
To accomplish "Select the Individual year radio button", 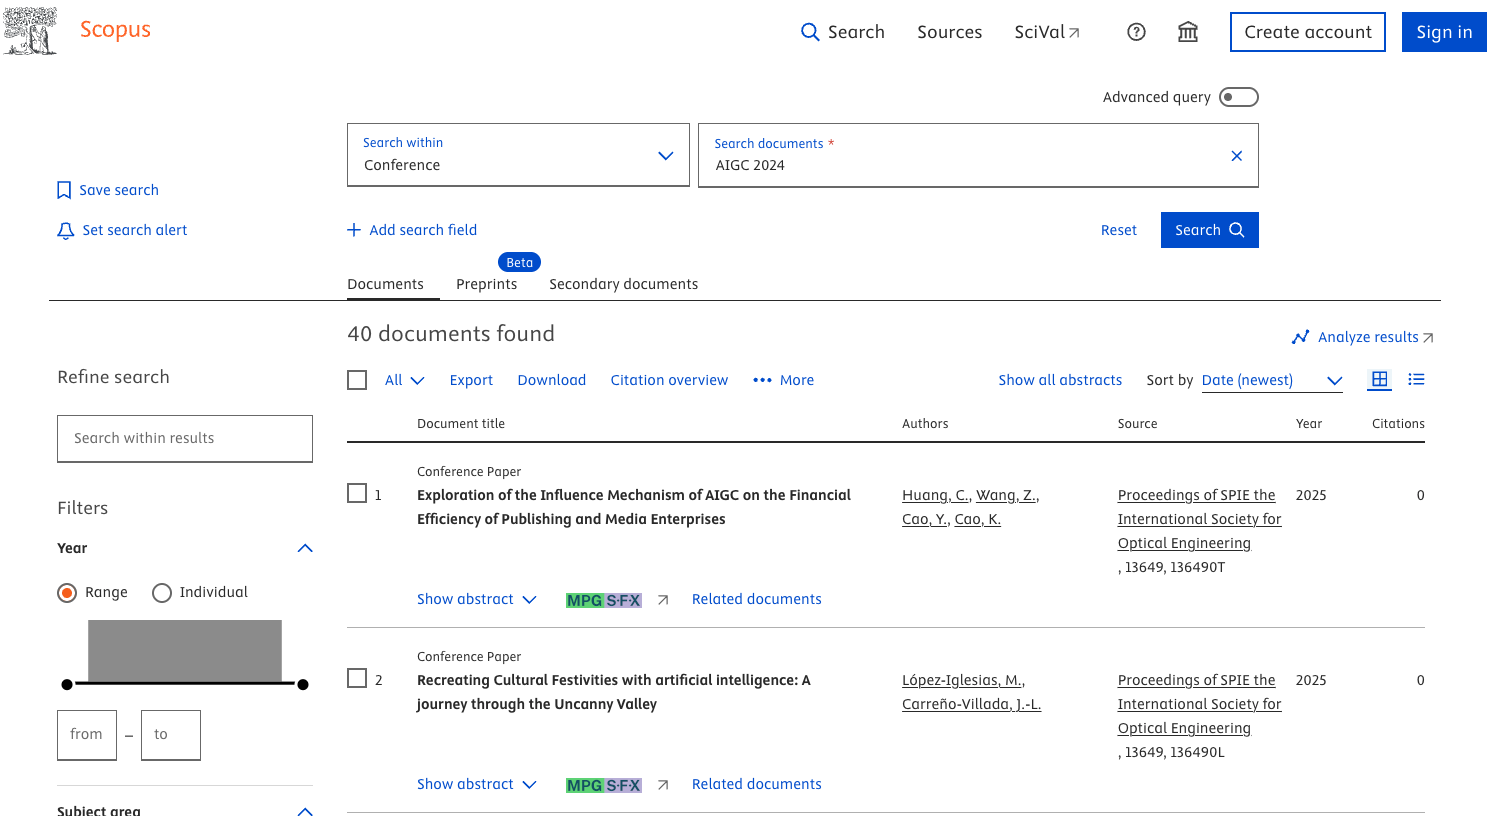I will point(162,593).
